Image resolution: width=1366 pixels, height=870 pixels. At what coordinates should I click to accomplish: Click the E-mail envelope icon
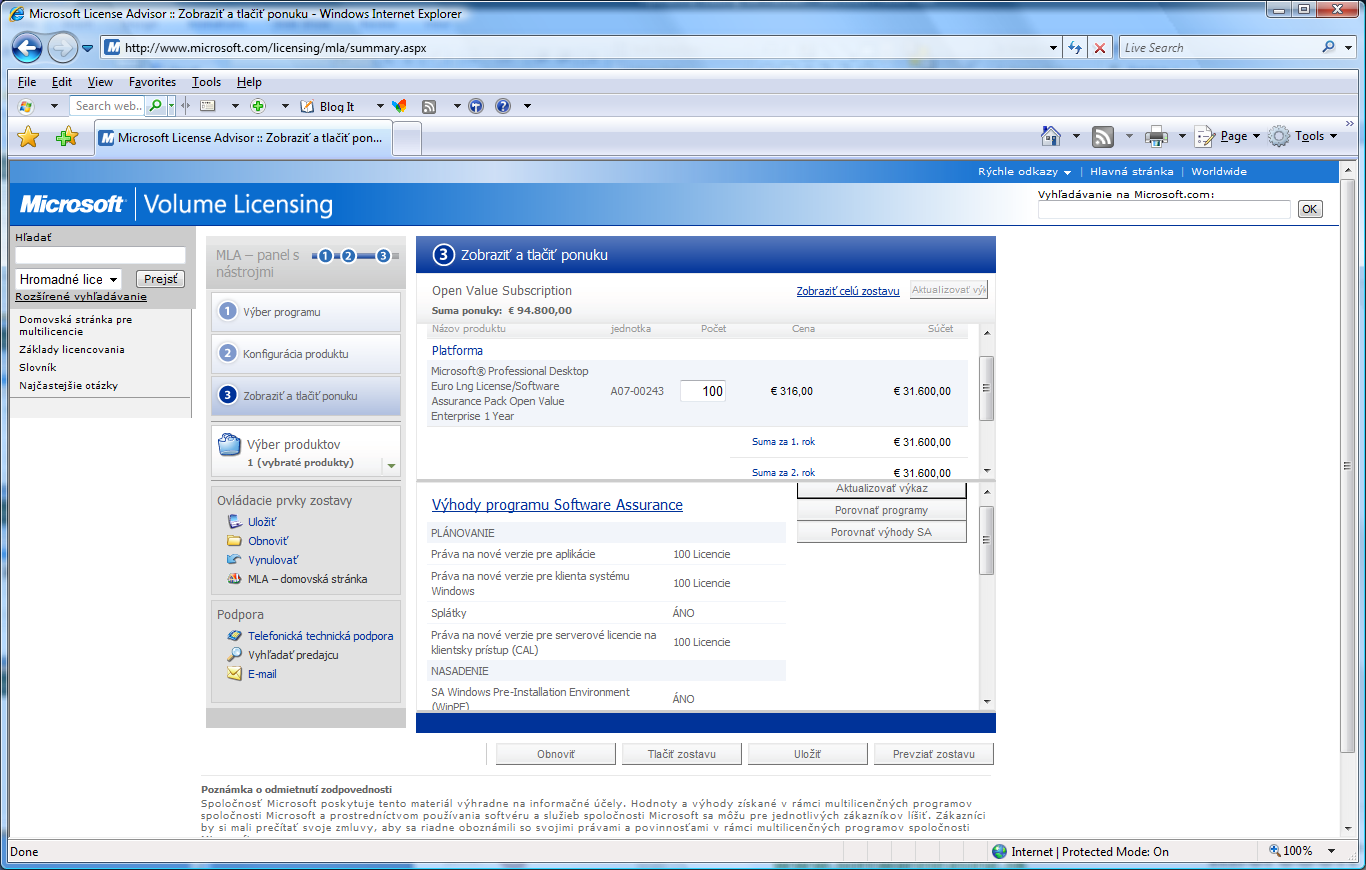click(x=234, y=674)
